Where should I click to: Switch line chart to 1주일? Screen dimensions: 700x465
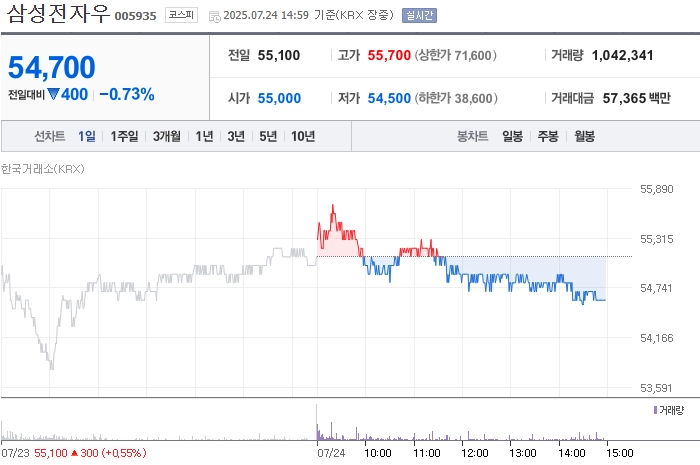click(x=124, y=136)
